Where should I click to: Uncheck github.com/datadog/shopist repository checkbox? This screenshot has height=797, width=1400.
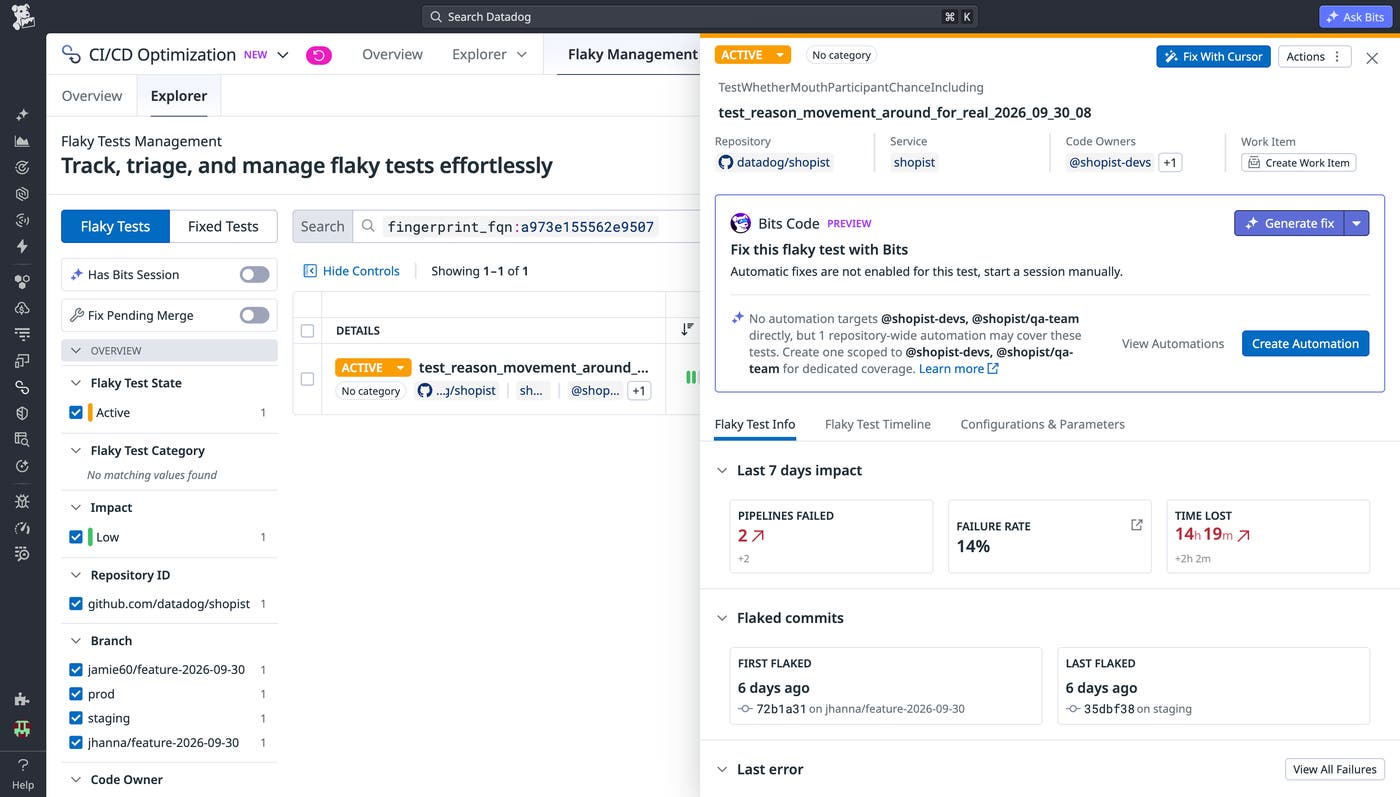pos(76,604)
